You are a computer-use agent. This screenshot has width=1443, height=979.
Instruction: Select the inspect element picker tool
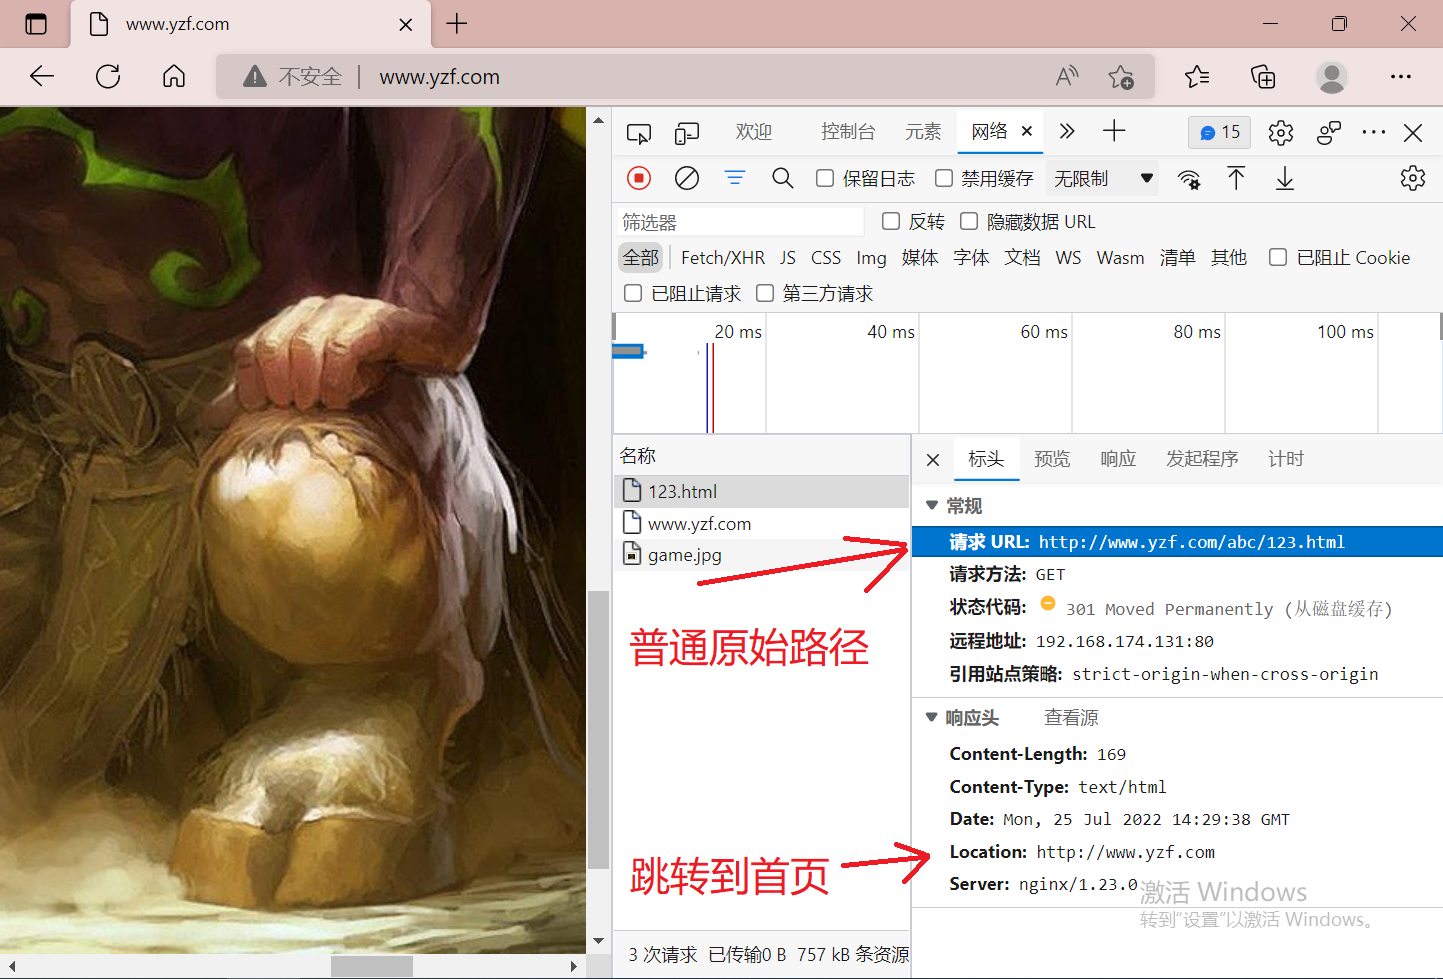[638, 132]
